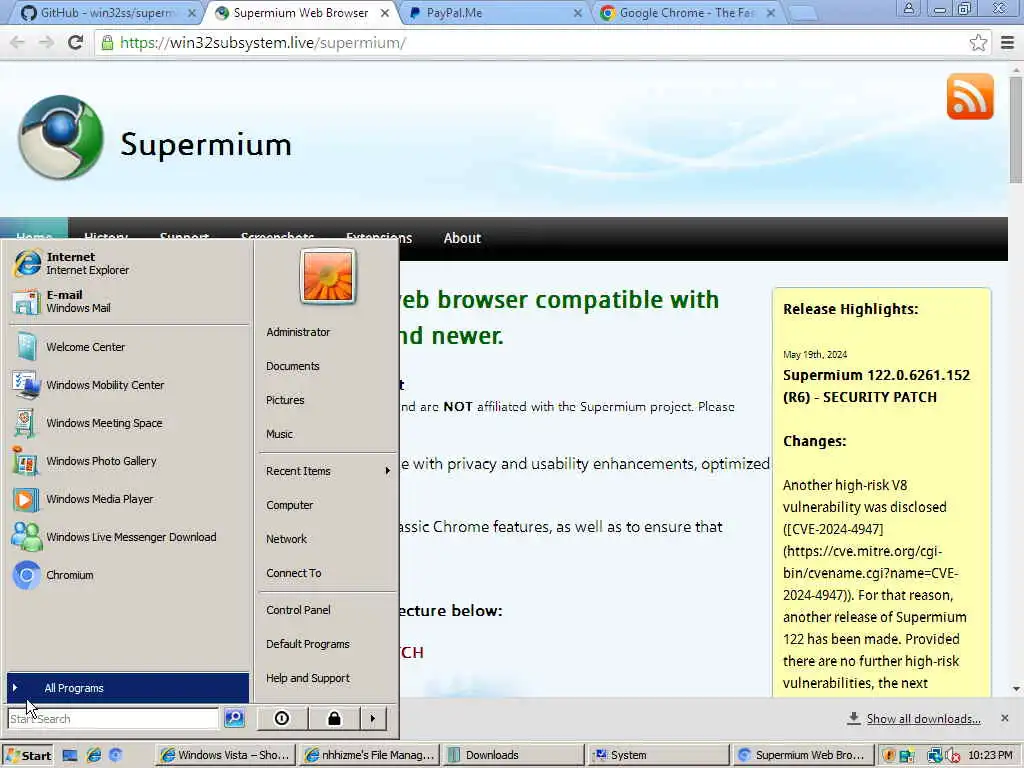Click the volume tray icon
Screen dimensions: 1024x768
point(952,756)
